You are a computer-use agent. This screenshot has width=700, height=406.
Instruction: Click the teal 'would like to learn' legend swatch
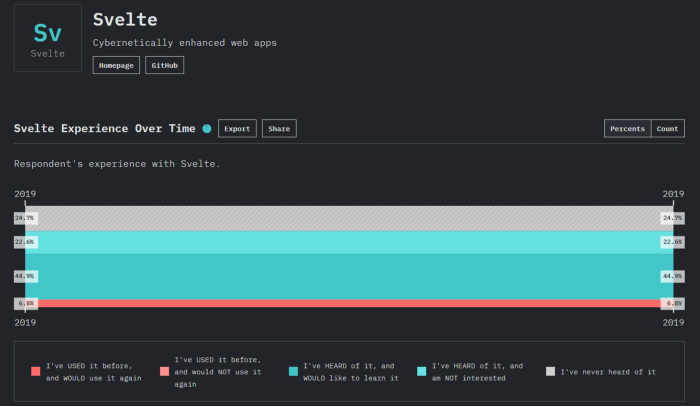tap(293, 372)
